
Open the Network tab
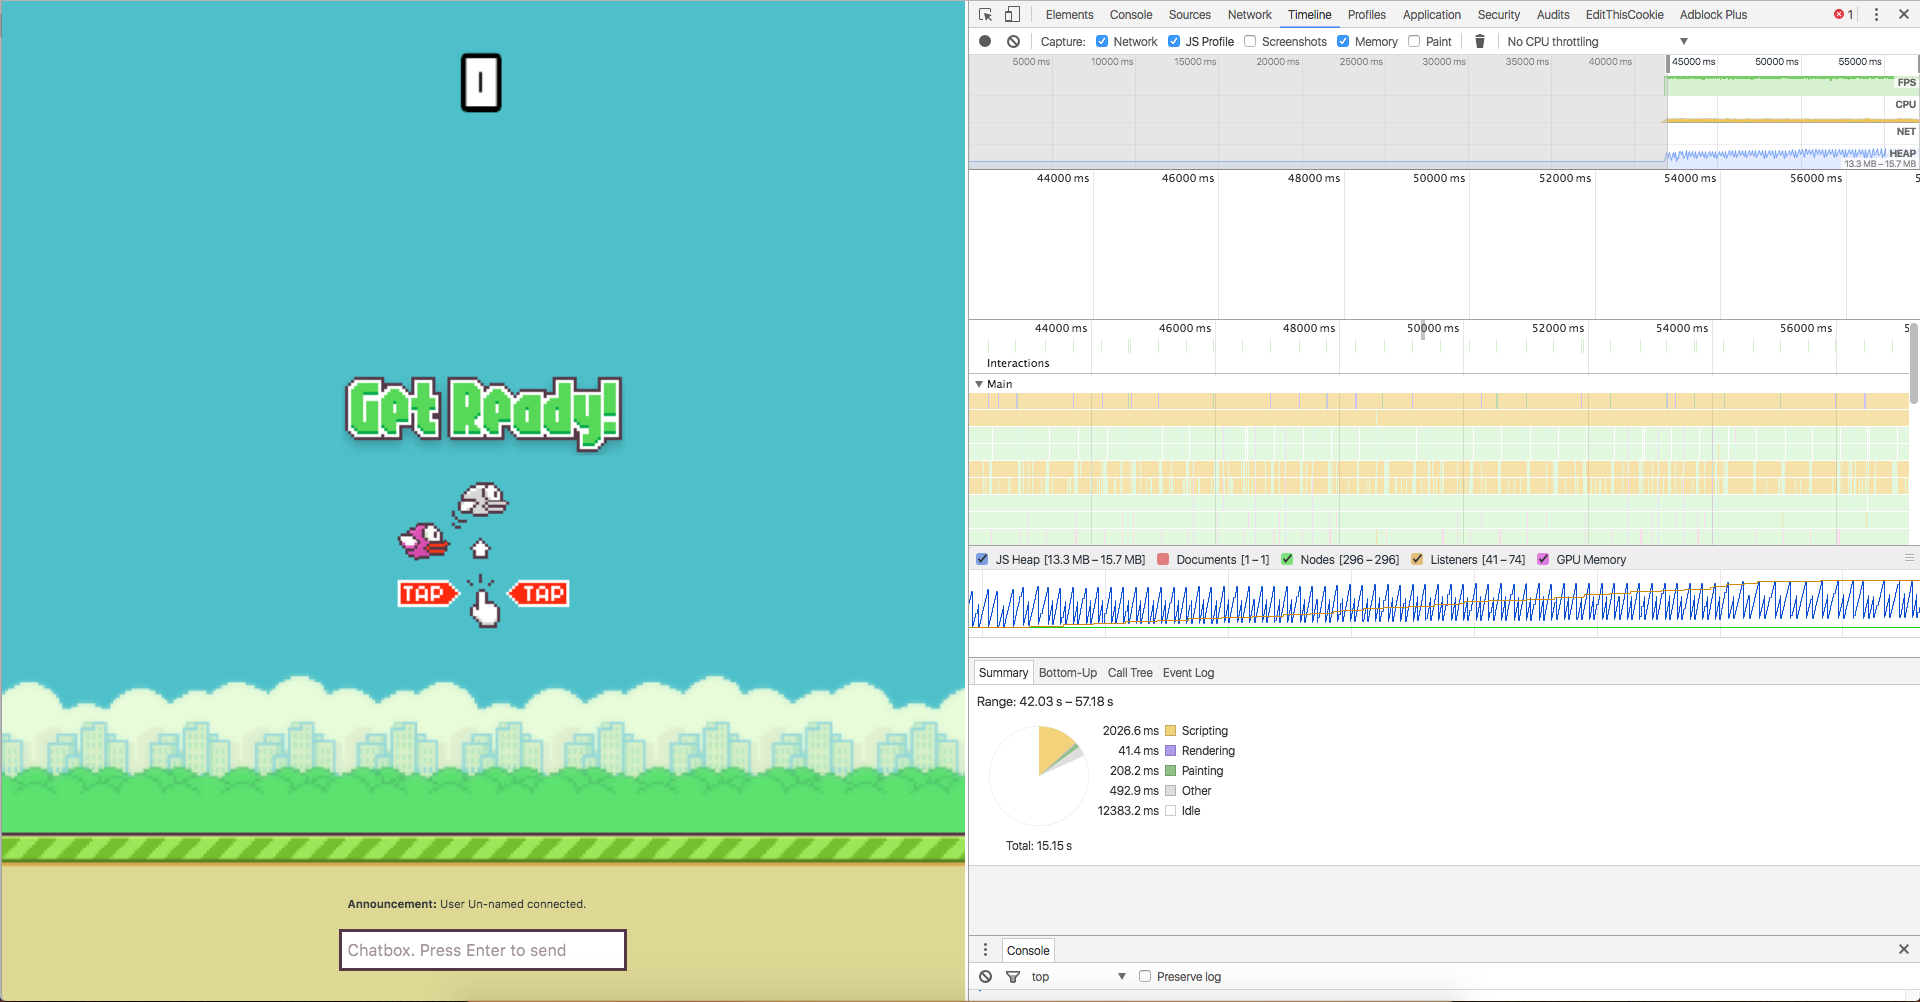(x=1249, y=14)
